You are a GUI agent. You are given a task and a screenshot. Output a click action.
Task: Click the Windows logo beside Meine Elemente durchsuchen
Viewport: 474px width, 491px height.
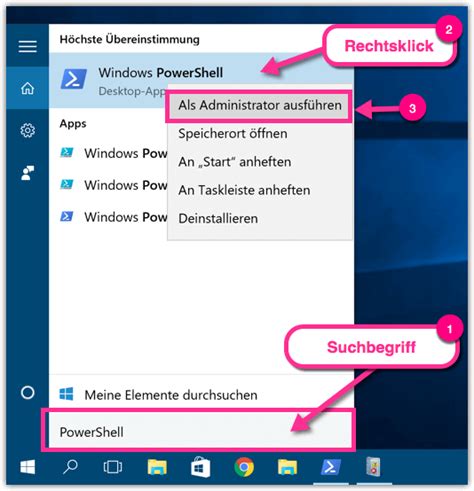pyautogui.click(x=66, y=394)
